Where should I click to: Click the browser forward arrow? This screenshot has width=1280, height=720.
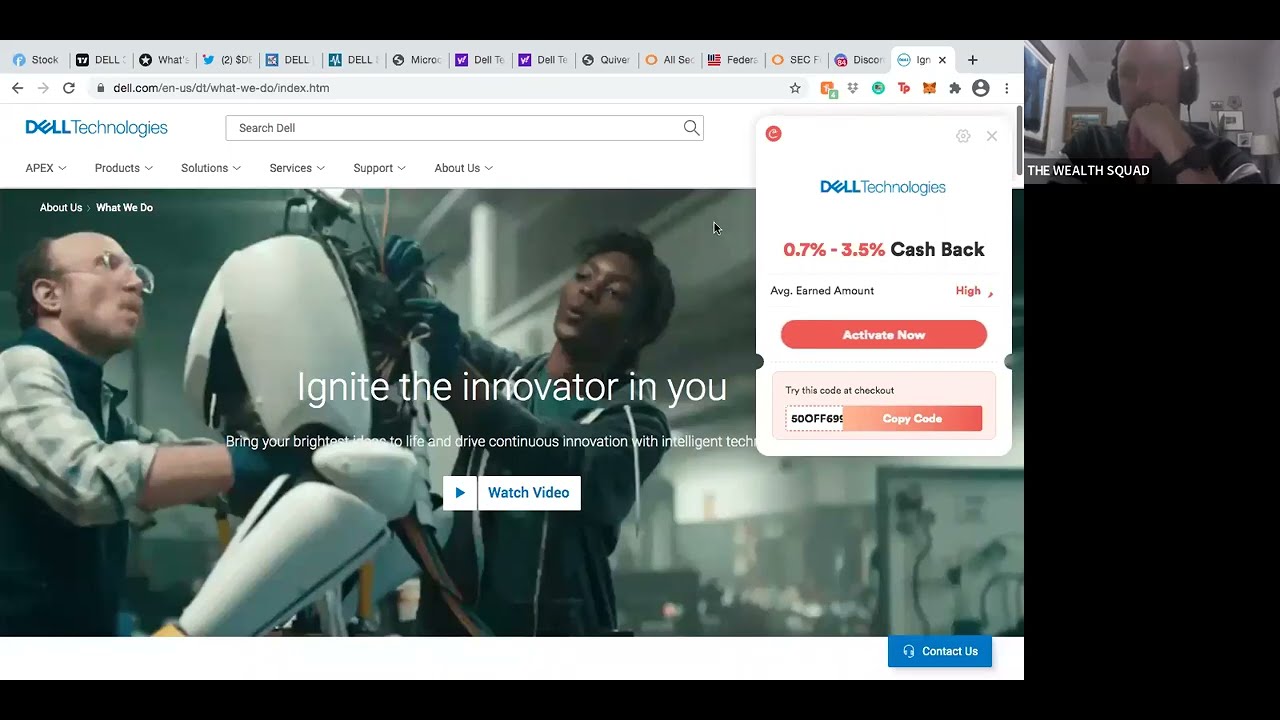click(x=42, y=88)
